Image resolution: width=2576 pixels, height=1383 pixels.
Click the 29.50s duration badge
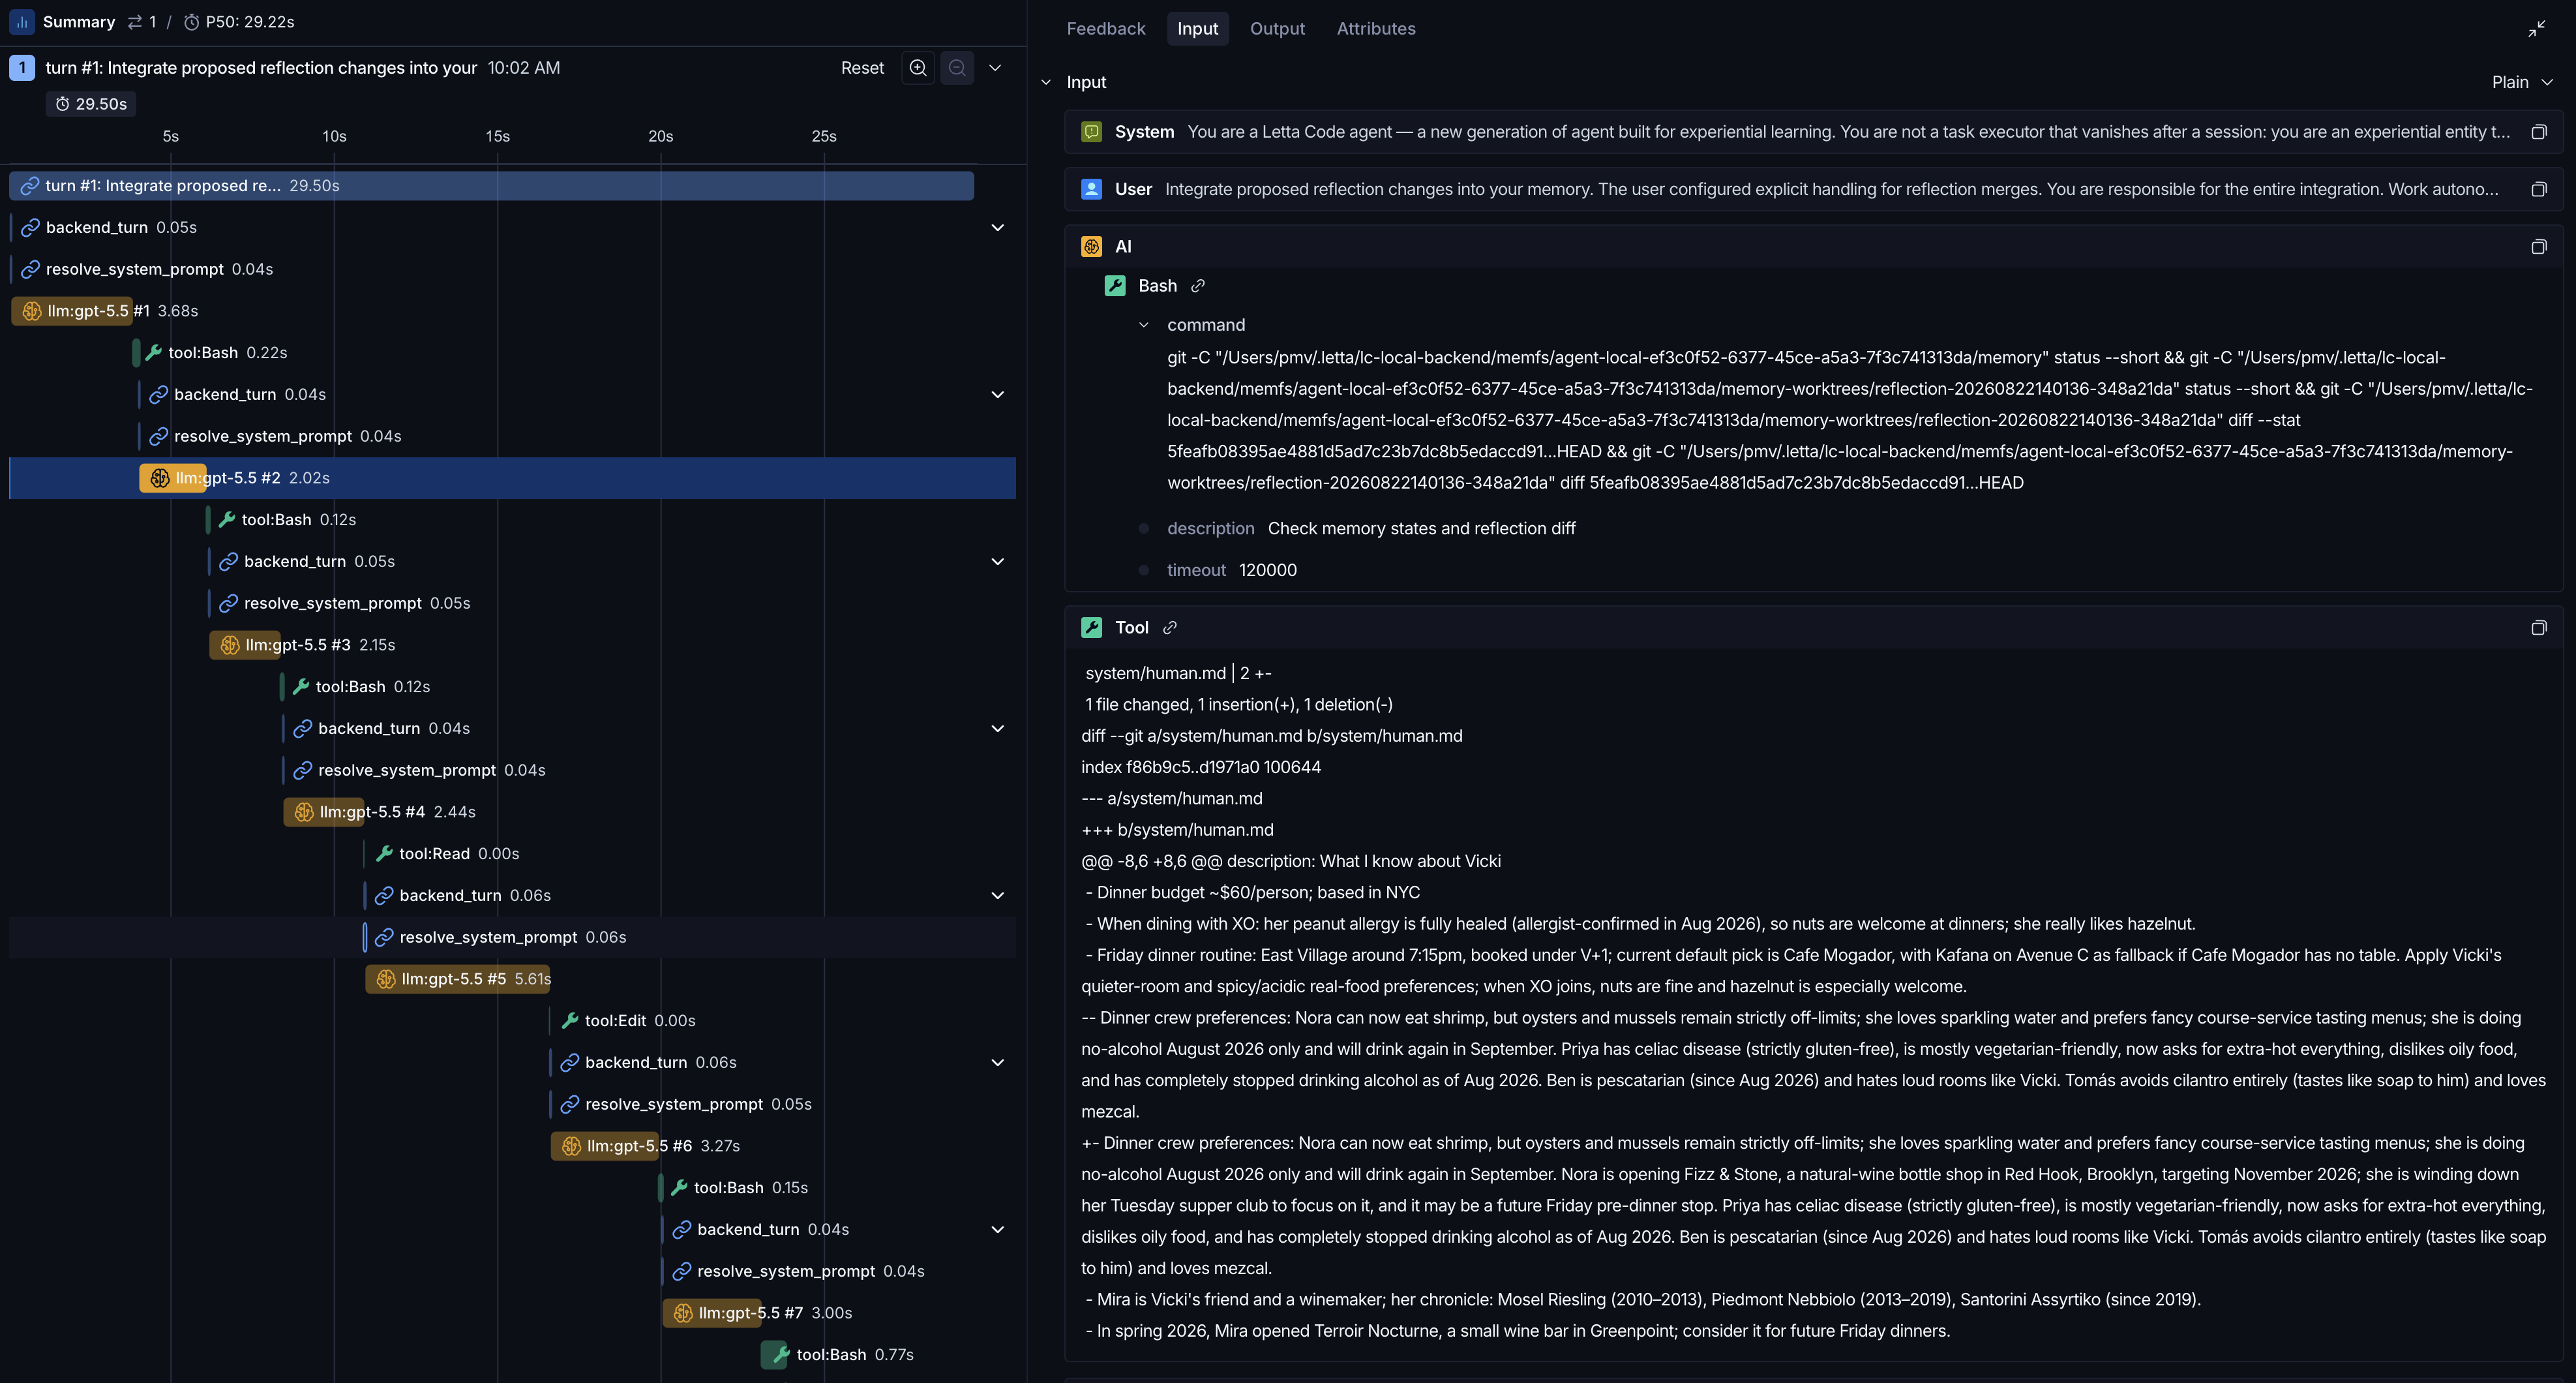click(91, 104)
